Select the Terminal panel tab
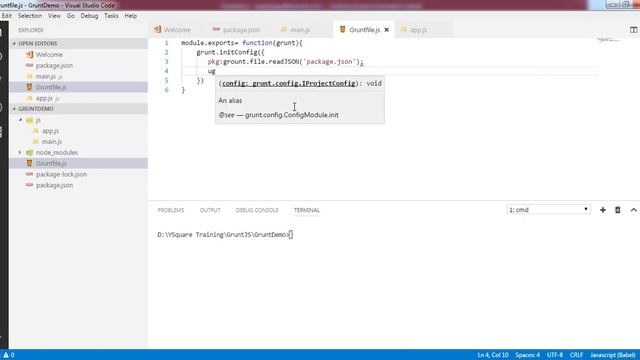Viewport: 640px width, 360px height. click(x=307, y=210)
